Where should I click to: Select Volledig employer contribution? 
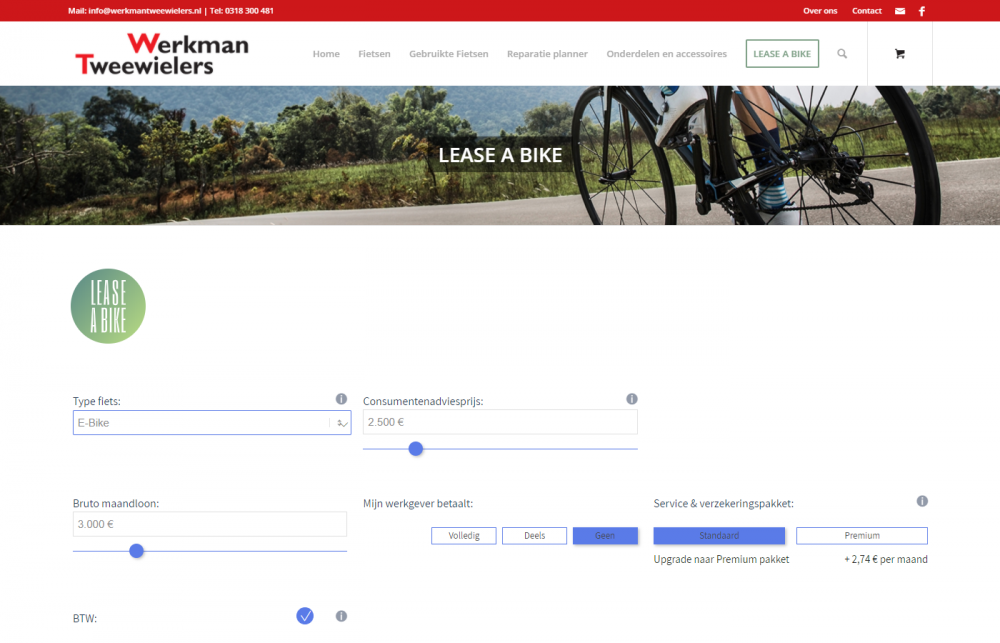coord(464,536)
